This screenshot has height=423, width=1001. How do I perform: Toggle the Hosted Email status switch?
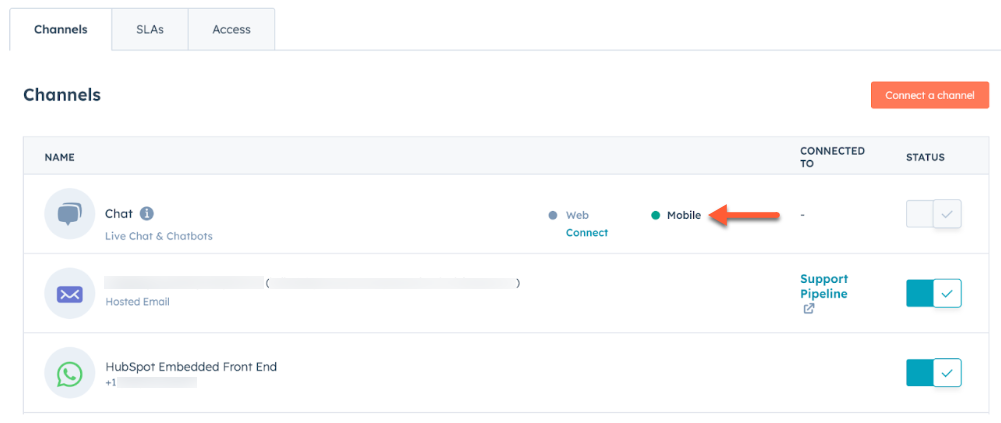coord(934,293)
